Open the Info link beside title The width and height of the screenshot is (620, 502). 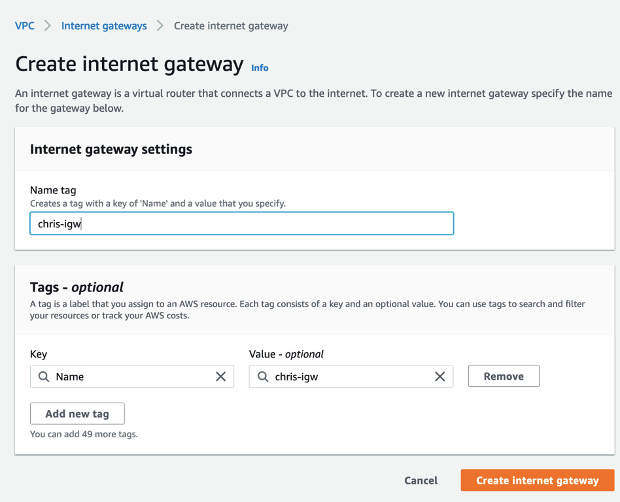tap(260, 68)
